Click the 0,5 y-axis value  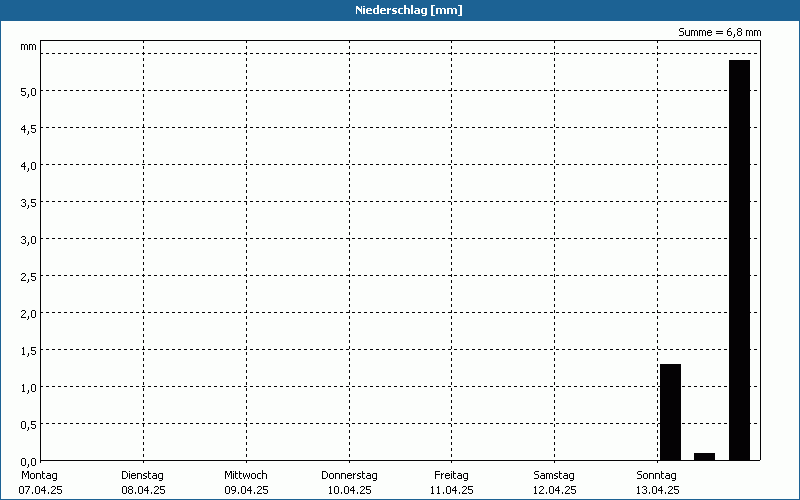click(x=29, y=426)
